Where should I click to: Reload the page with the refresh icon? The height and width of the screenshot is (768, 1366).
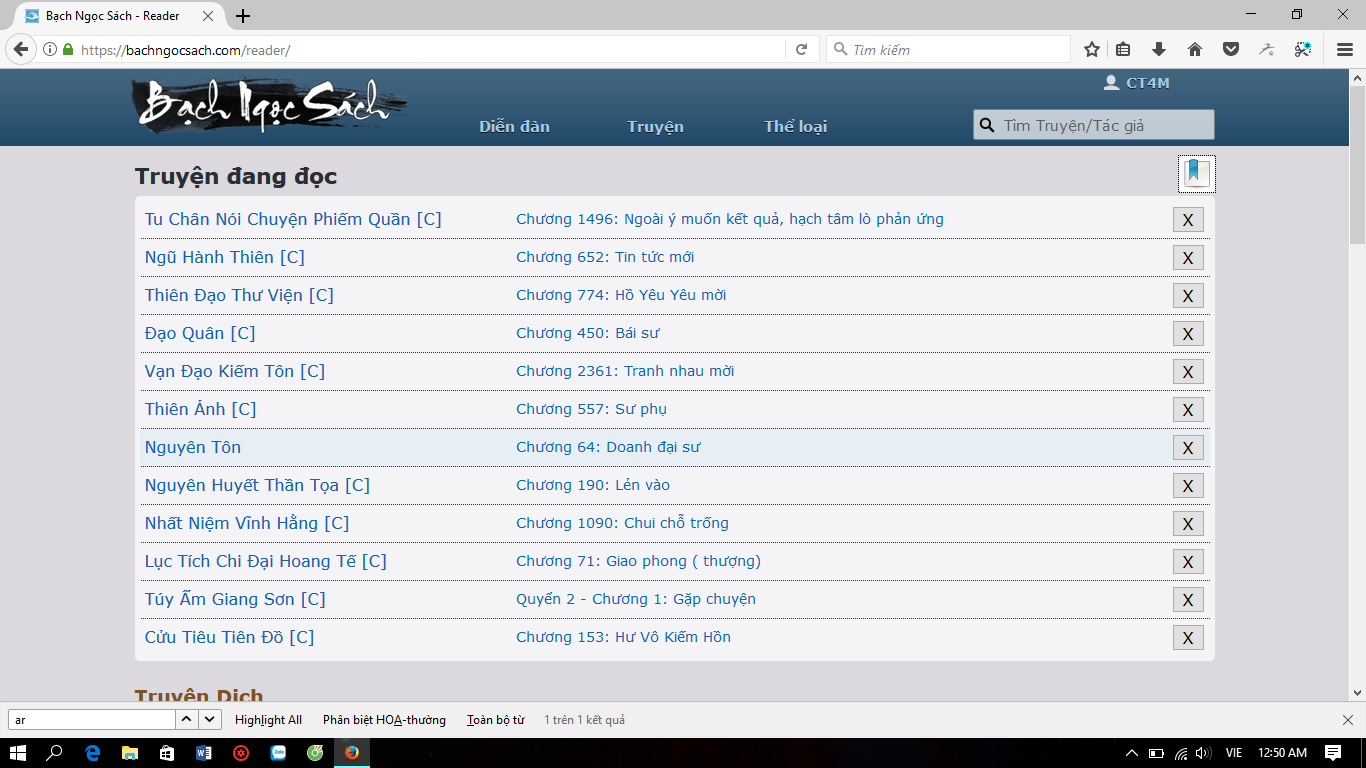[x=801, y=50]
